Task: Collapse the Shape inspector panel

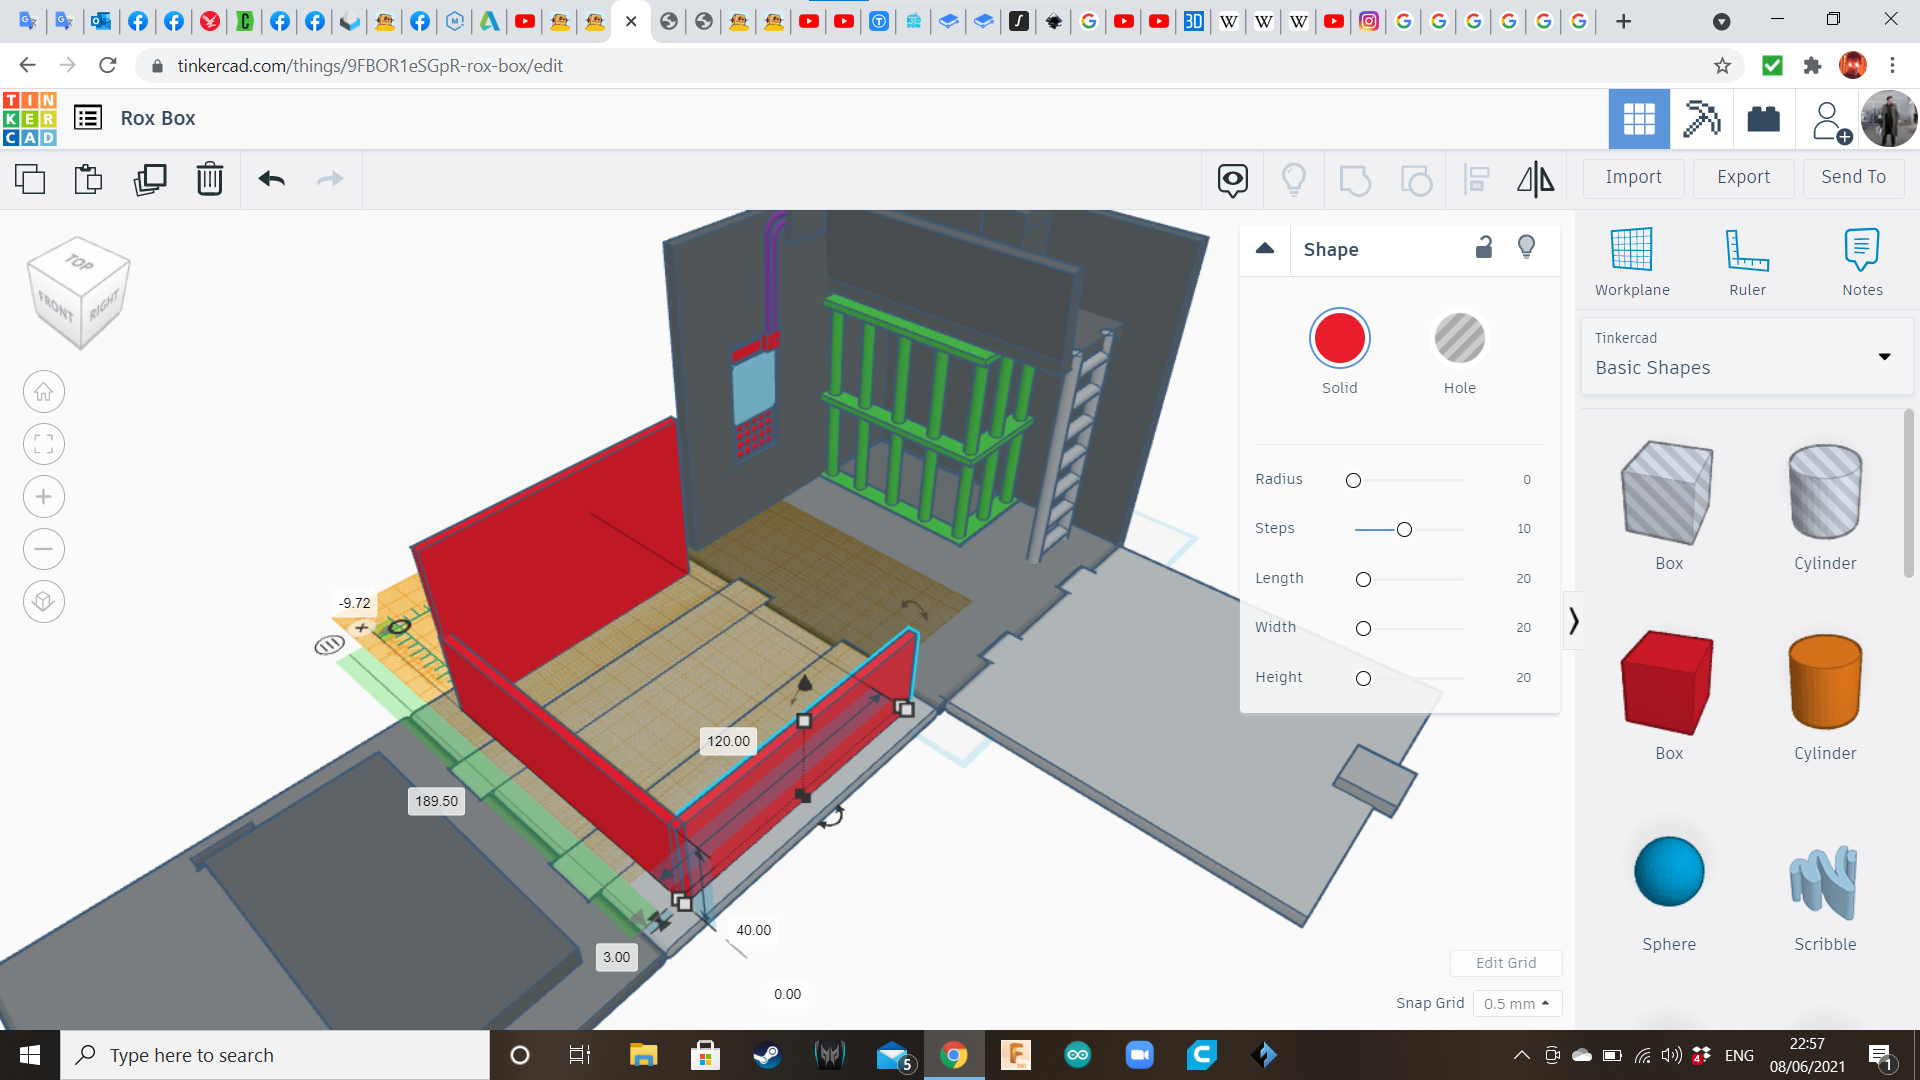Action: [x=1265, y=248]
